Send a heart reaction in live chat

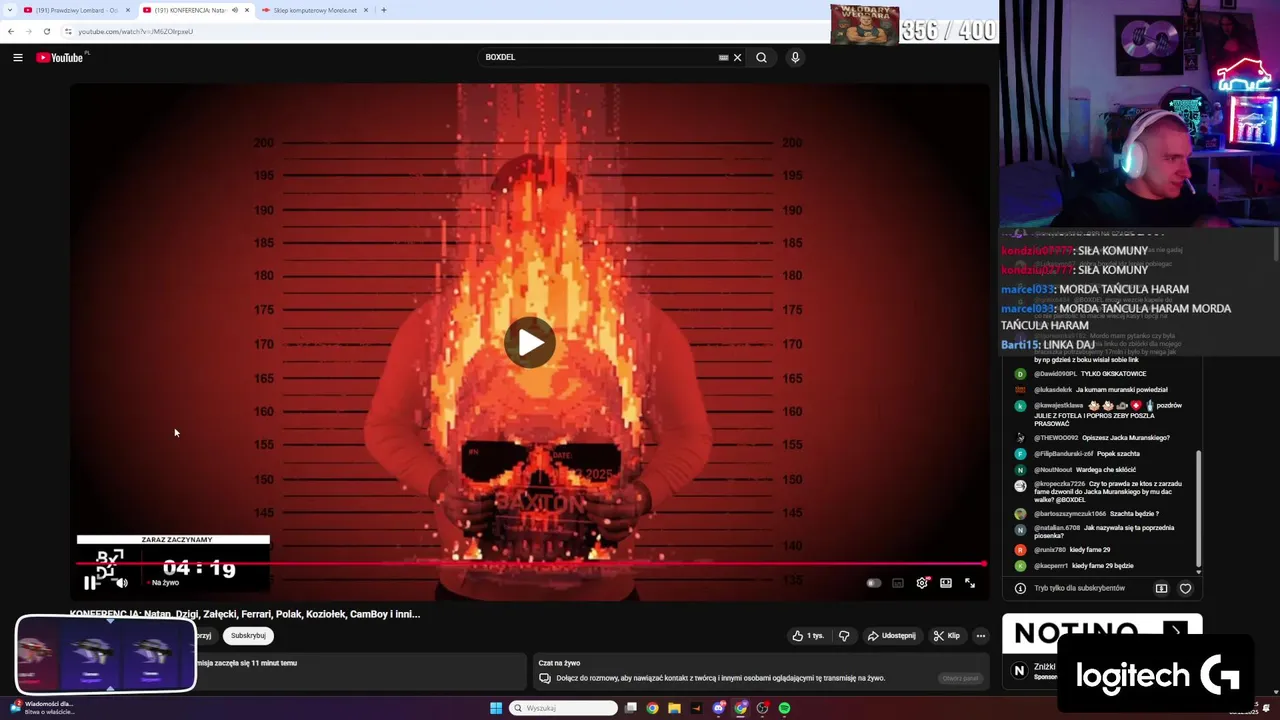[x=1185, y=588]
